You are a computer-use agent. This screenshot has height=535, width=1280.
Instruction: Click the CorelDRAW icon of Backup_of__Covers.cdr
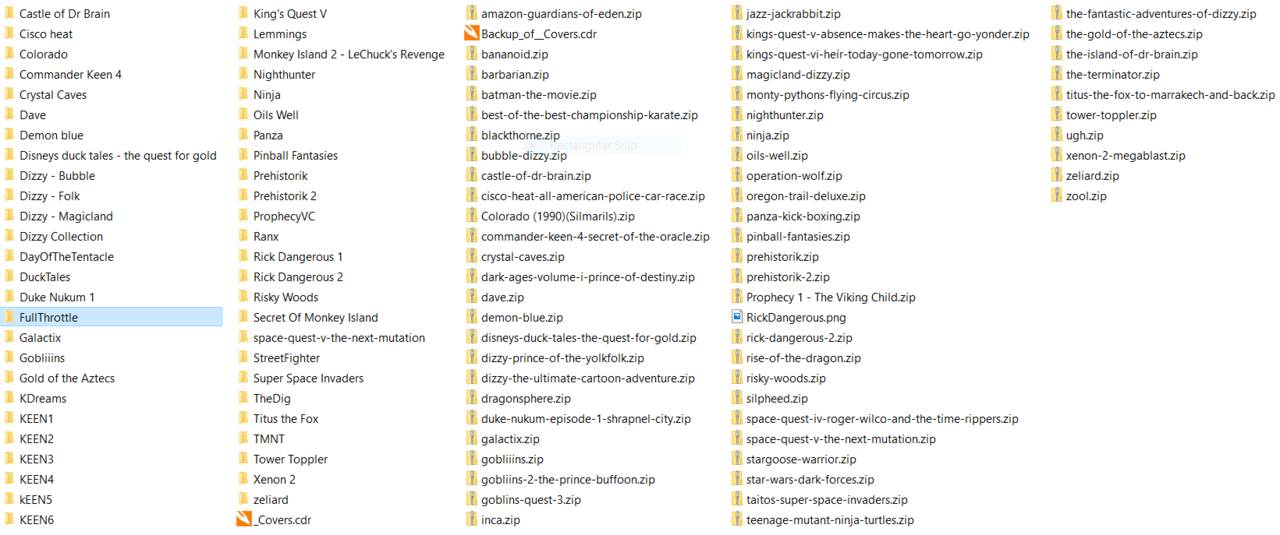[471, 34]
